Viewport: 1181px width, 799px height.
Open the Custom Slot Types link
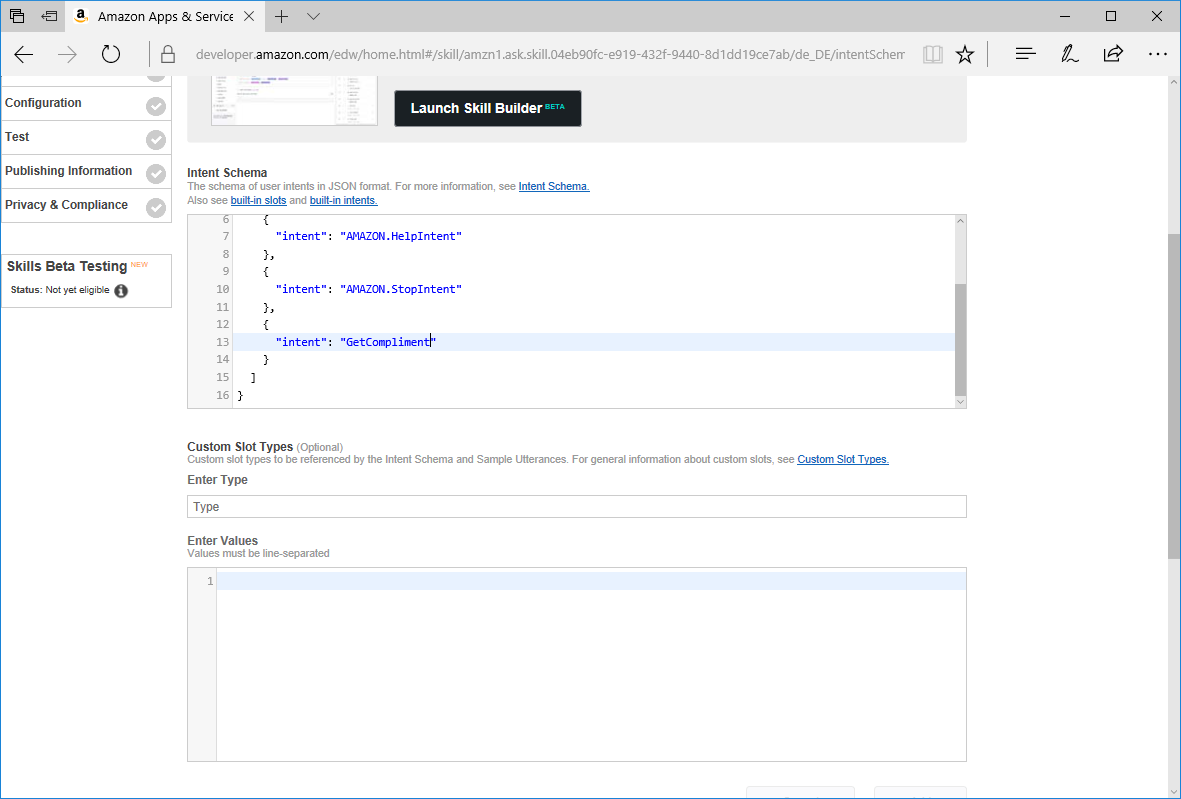pyautogui.click(x=842, y=460)
